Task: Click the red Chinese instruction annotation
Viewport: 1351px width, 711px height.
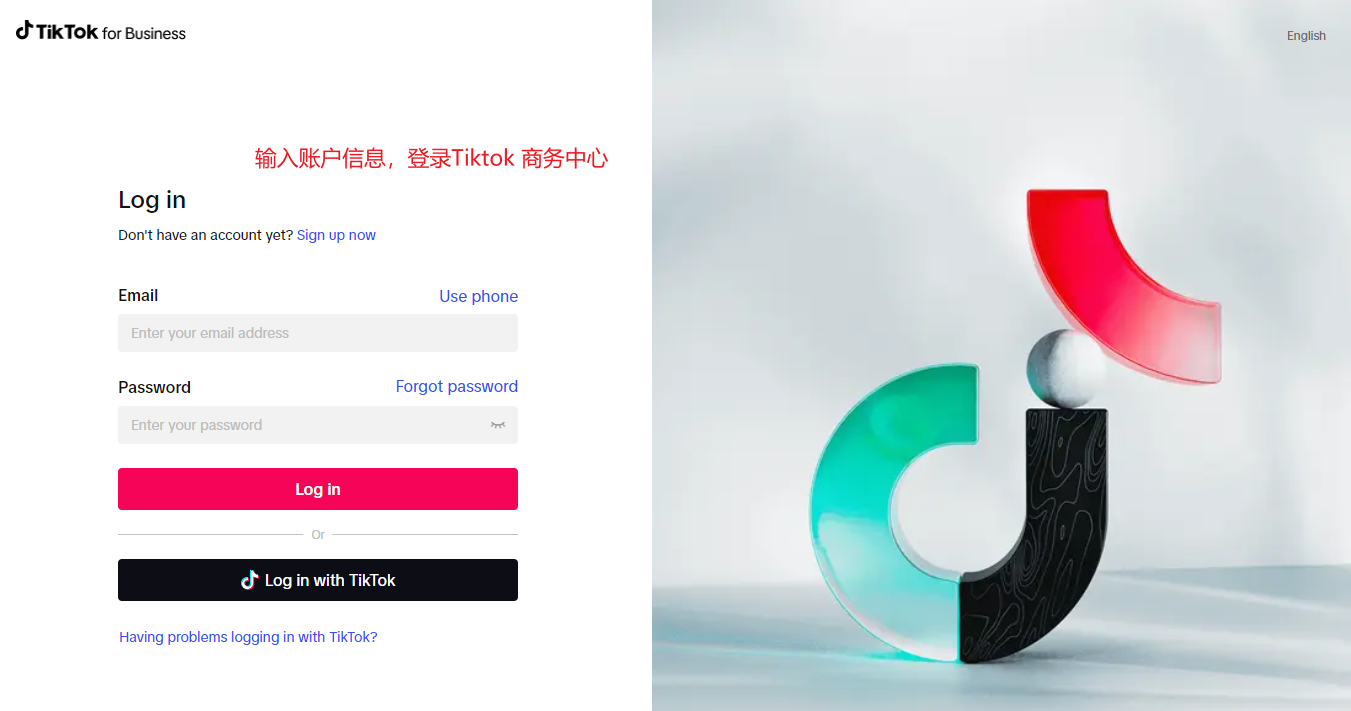Action: pos(431,158)
